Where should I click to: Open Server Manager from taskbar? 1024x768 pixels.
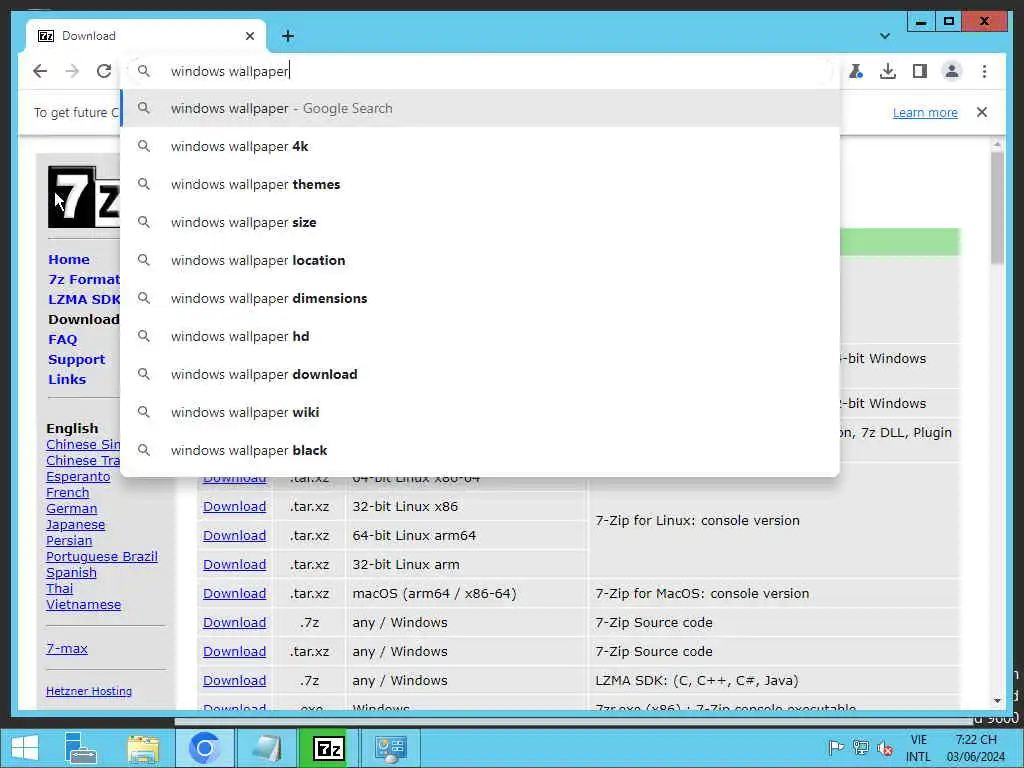[81, 748]
